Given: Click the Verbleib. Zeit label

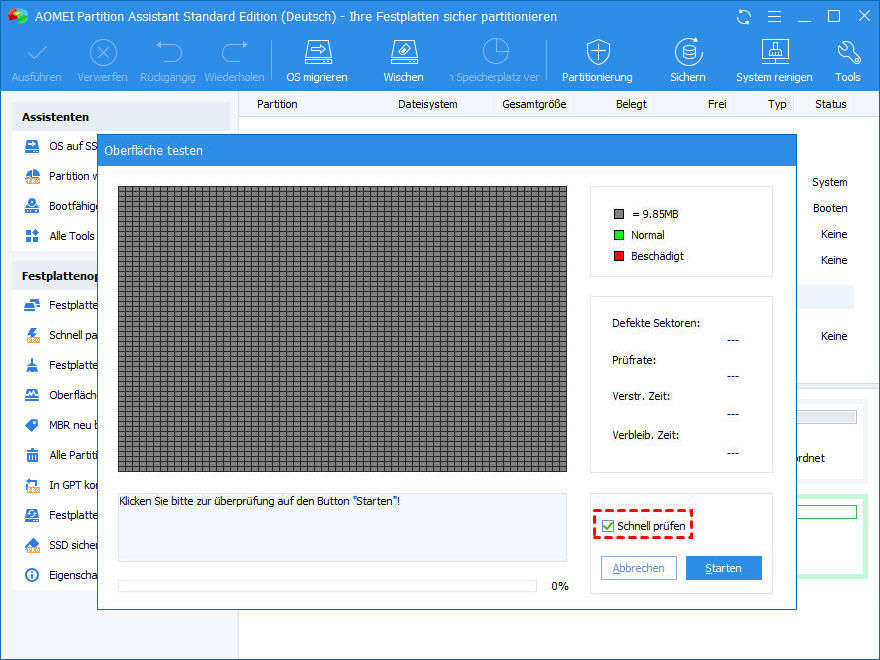Looking at the screenshot, I should (645, 434).
